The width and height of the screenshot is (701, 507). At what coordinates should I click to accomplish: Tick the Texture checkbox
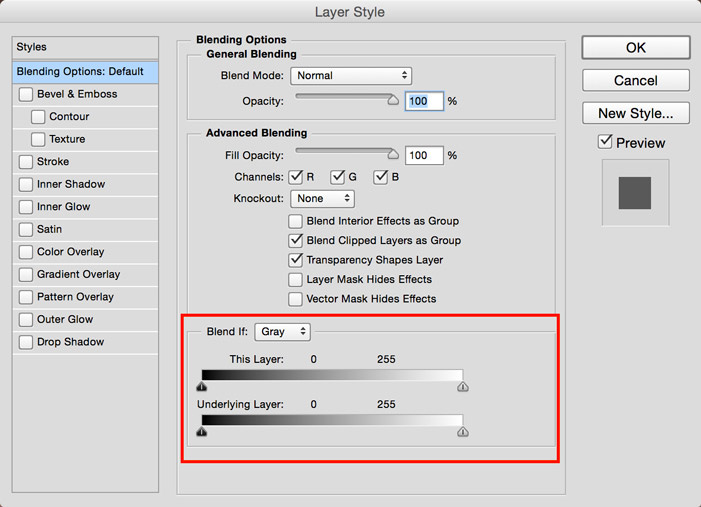click(x=38, y=139)
